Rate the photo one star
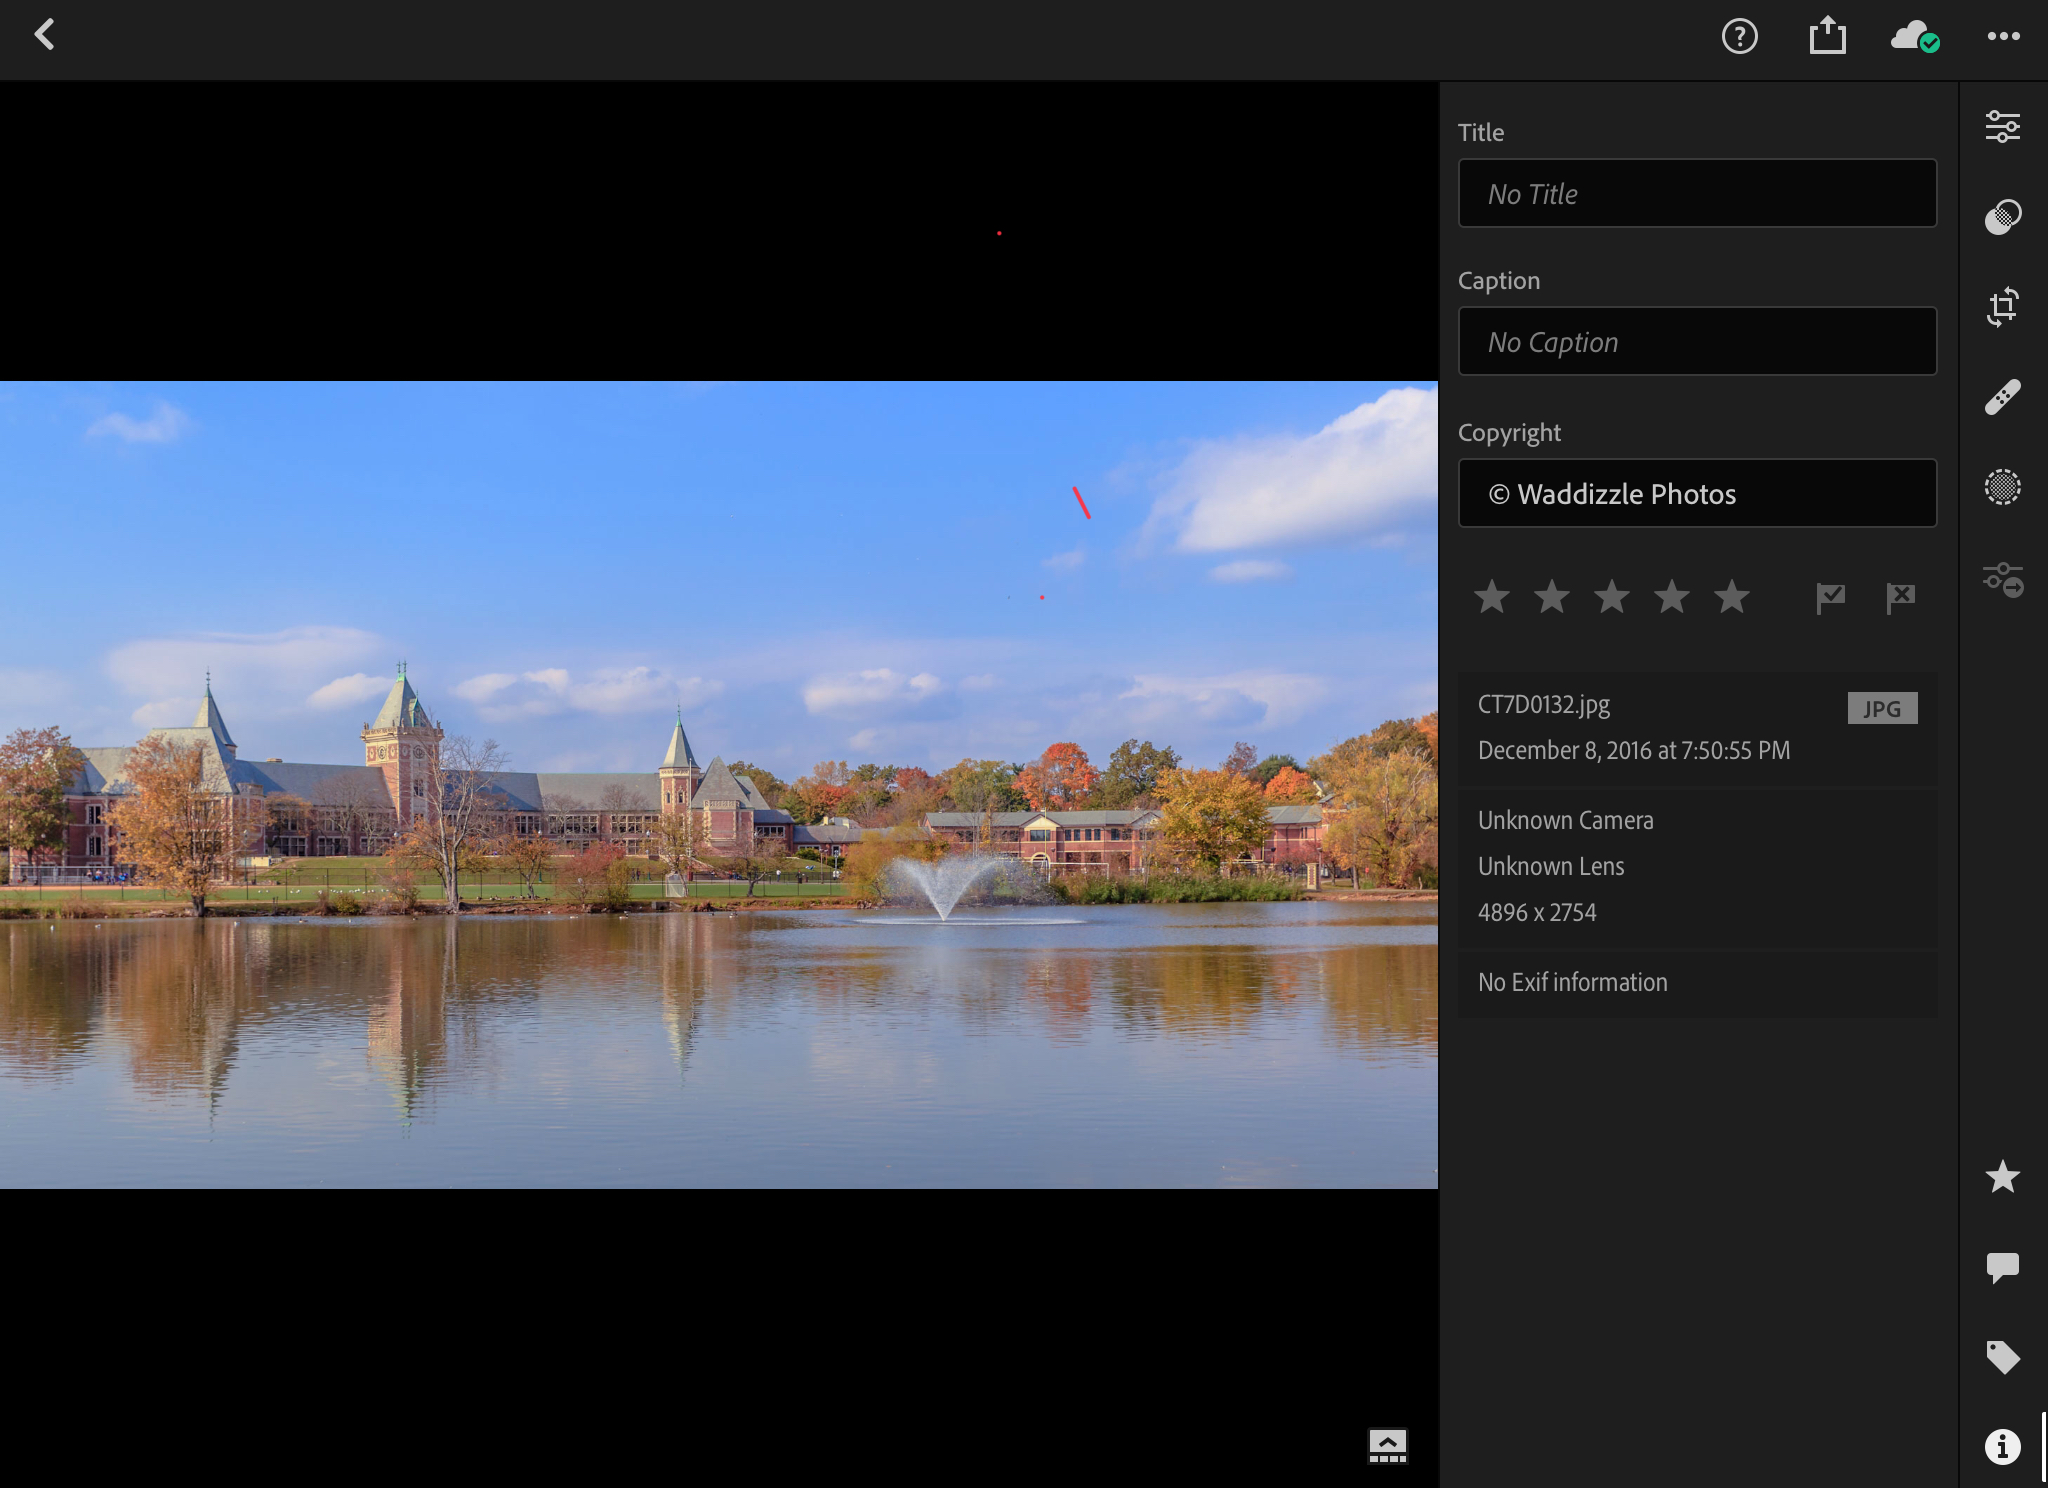The image size is (2048, 1488). click(x=1492, y=597)
